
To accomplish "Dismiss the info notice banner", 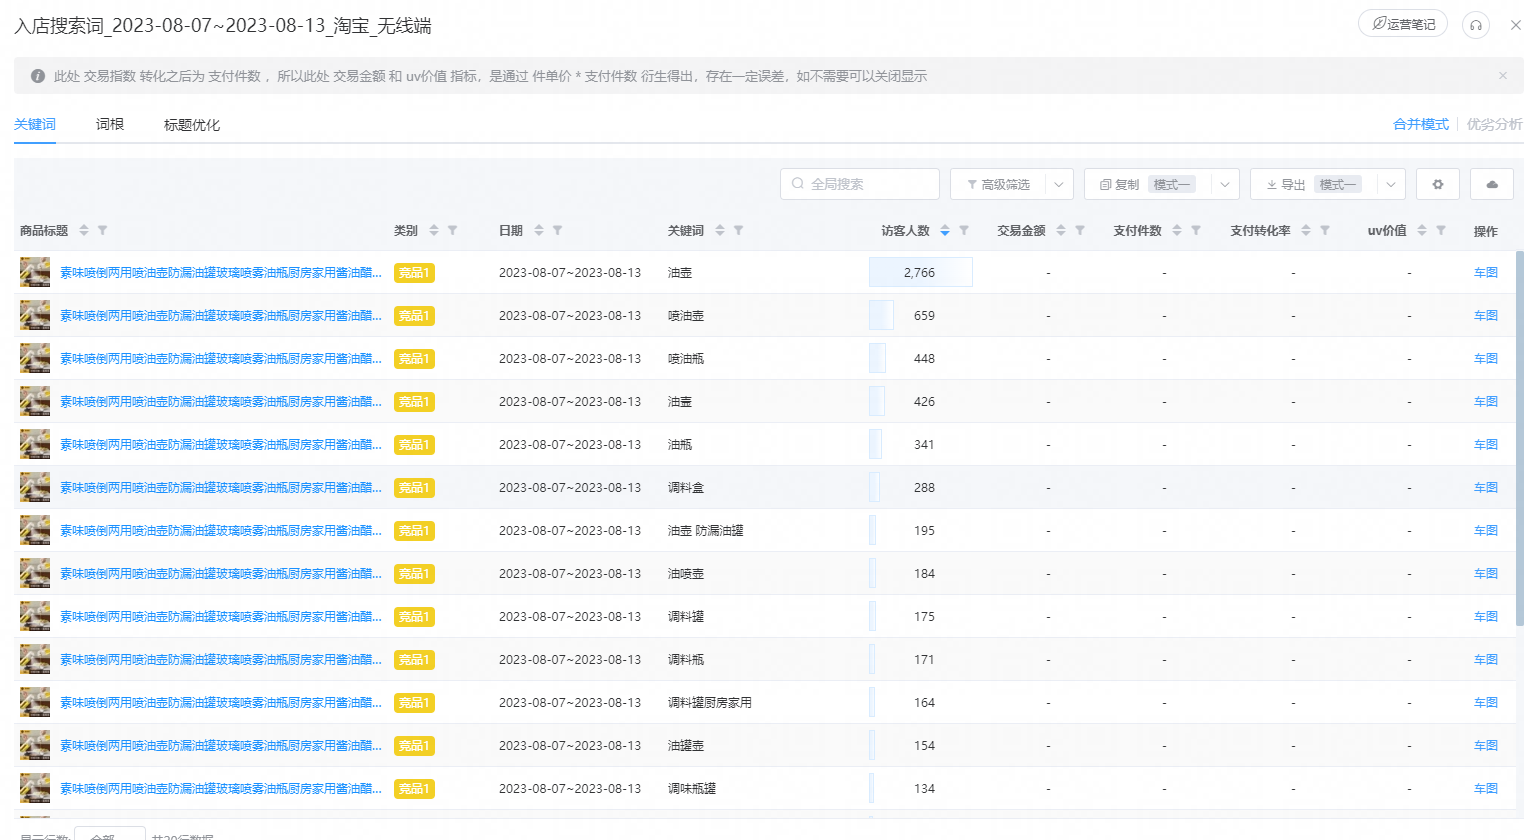I will [1502, 76].
